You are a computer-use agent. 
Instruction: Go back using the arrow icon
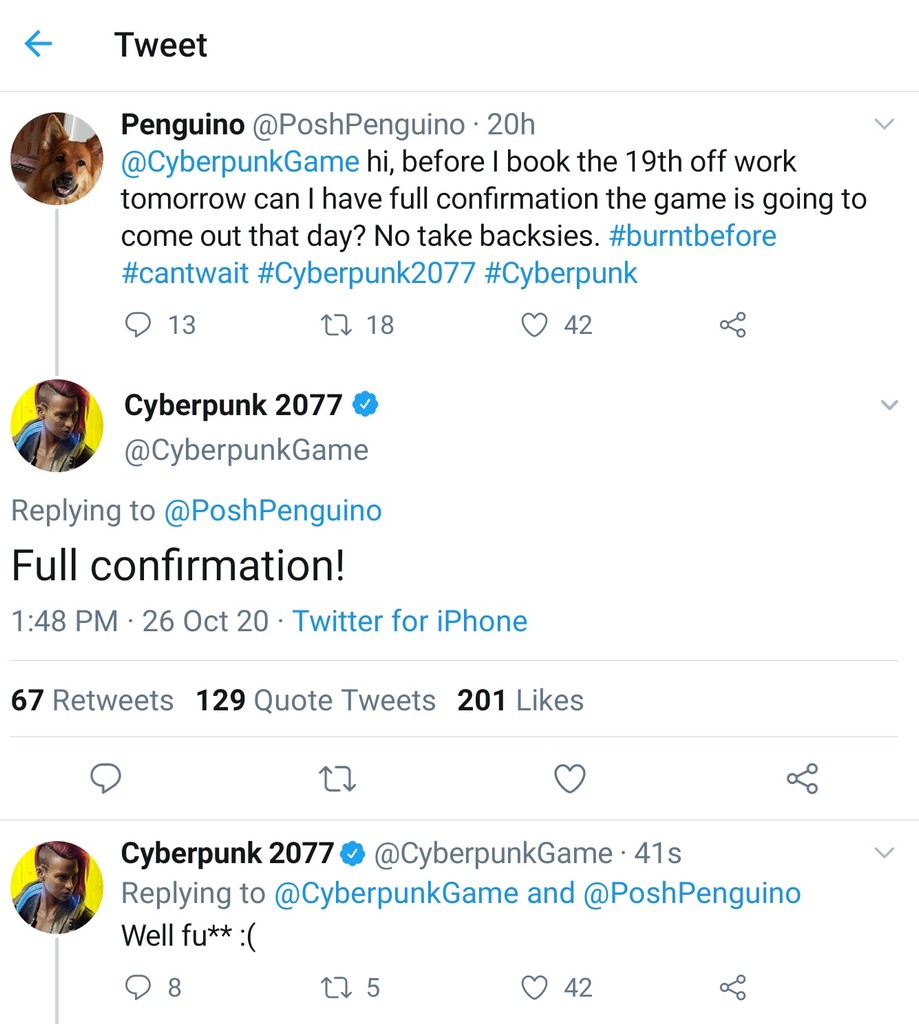[x=38, y=44]
